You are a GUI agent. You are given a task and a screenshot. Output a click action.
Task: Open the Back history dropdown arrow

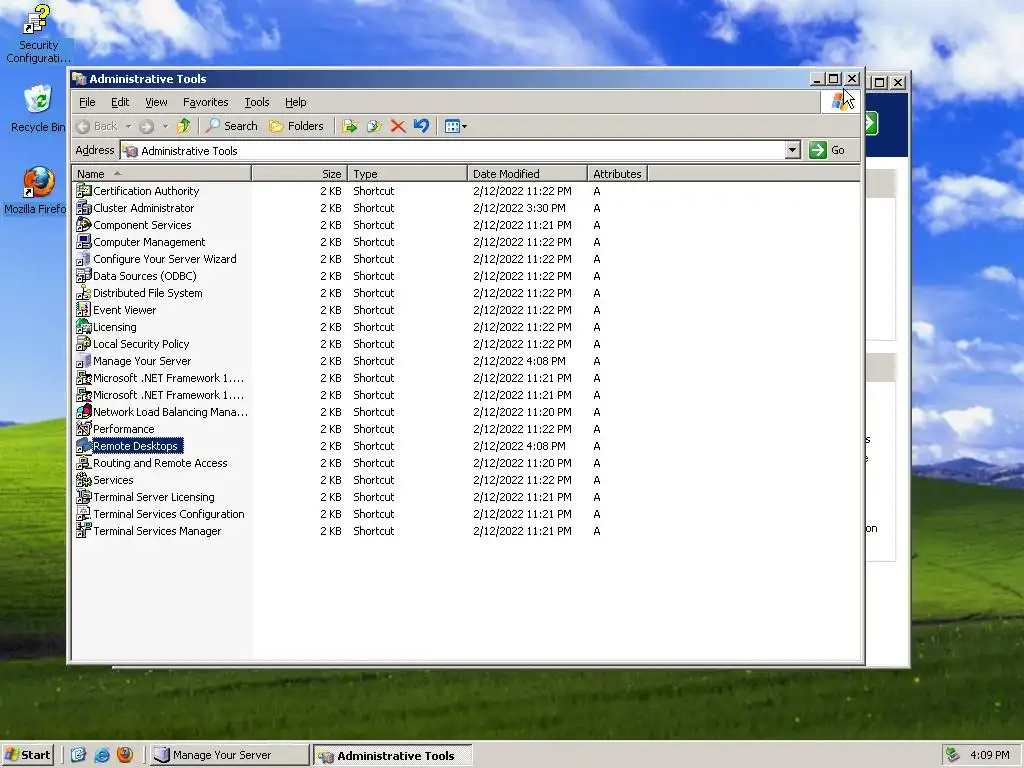pyautogui.click(x=129, y=126)
